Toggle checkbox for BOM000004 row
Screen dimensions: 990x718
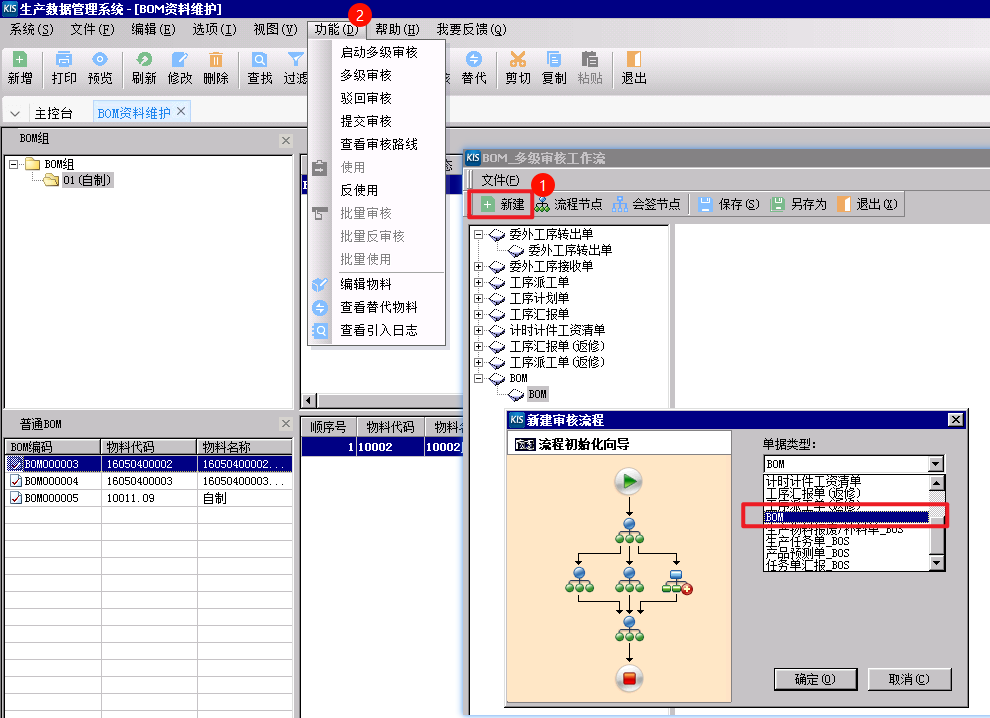[x=16, y=481]
